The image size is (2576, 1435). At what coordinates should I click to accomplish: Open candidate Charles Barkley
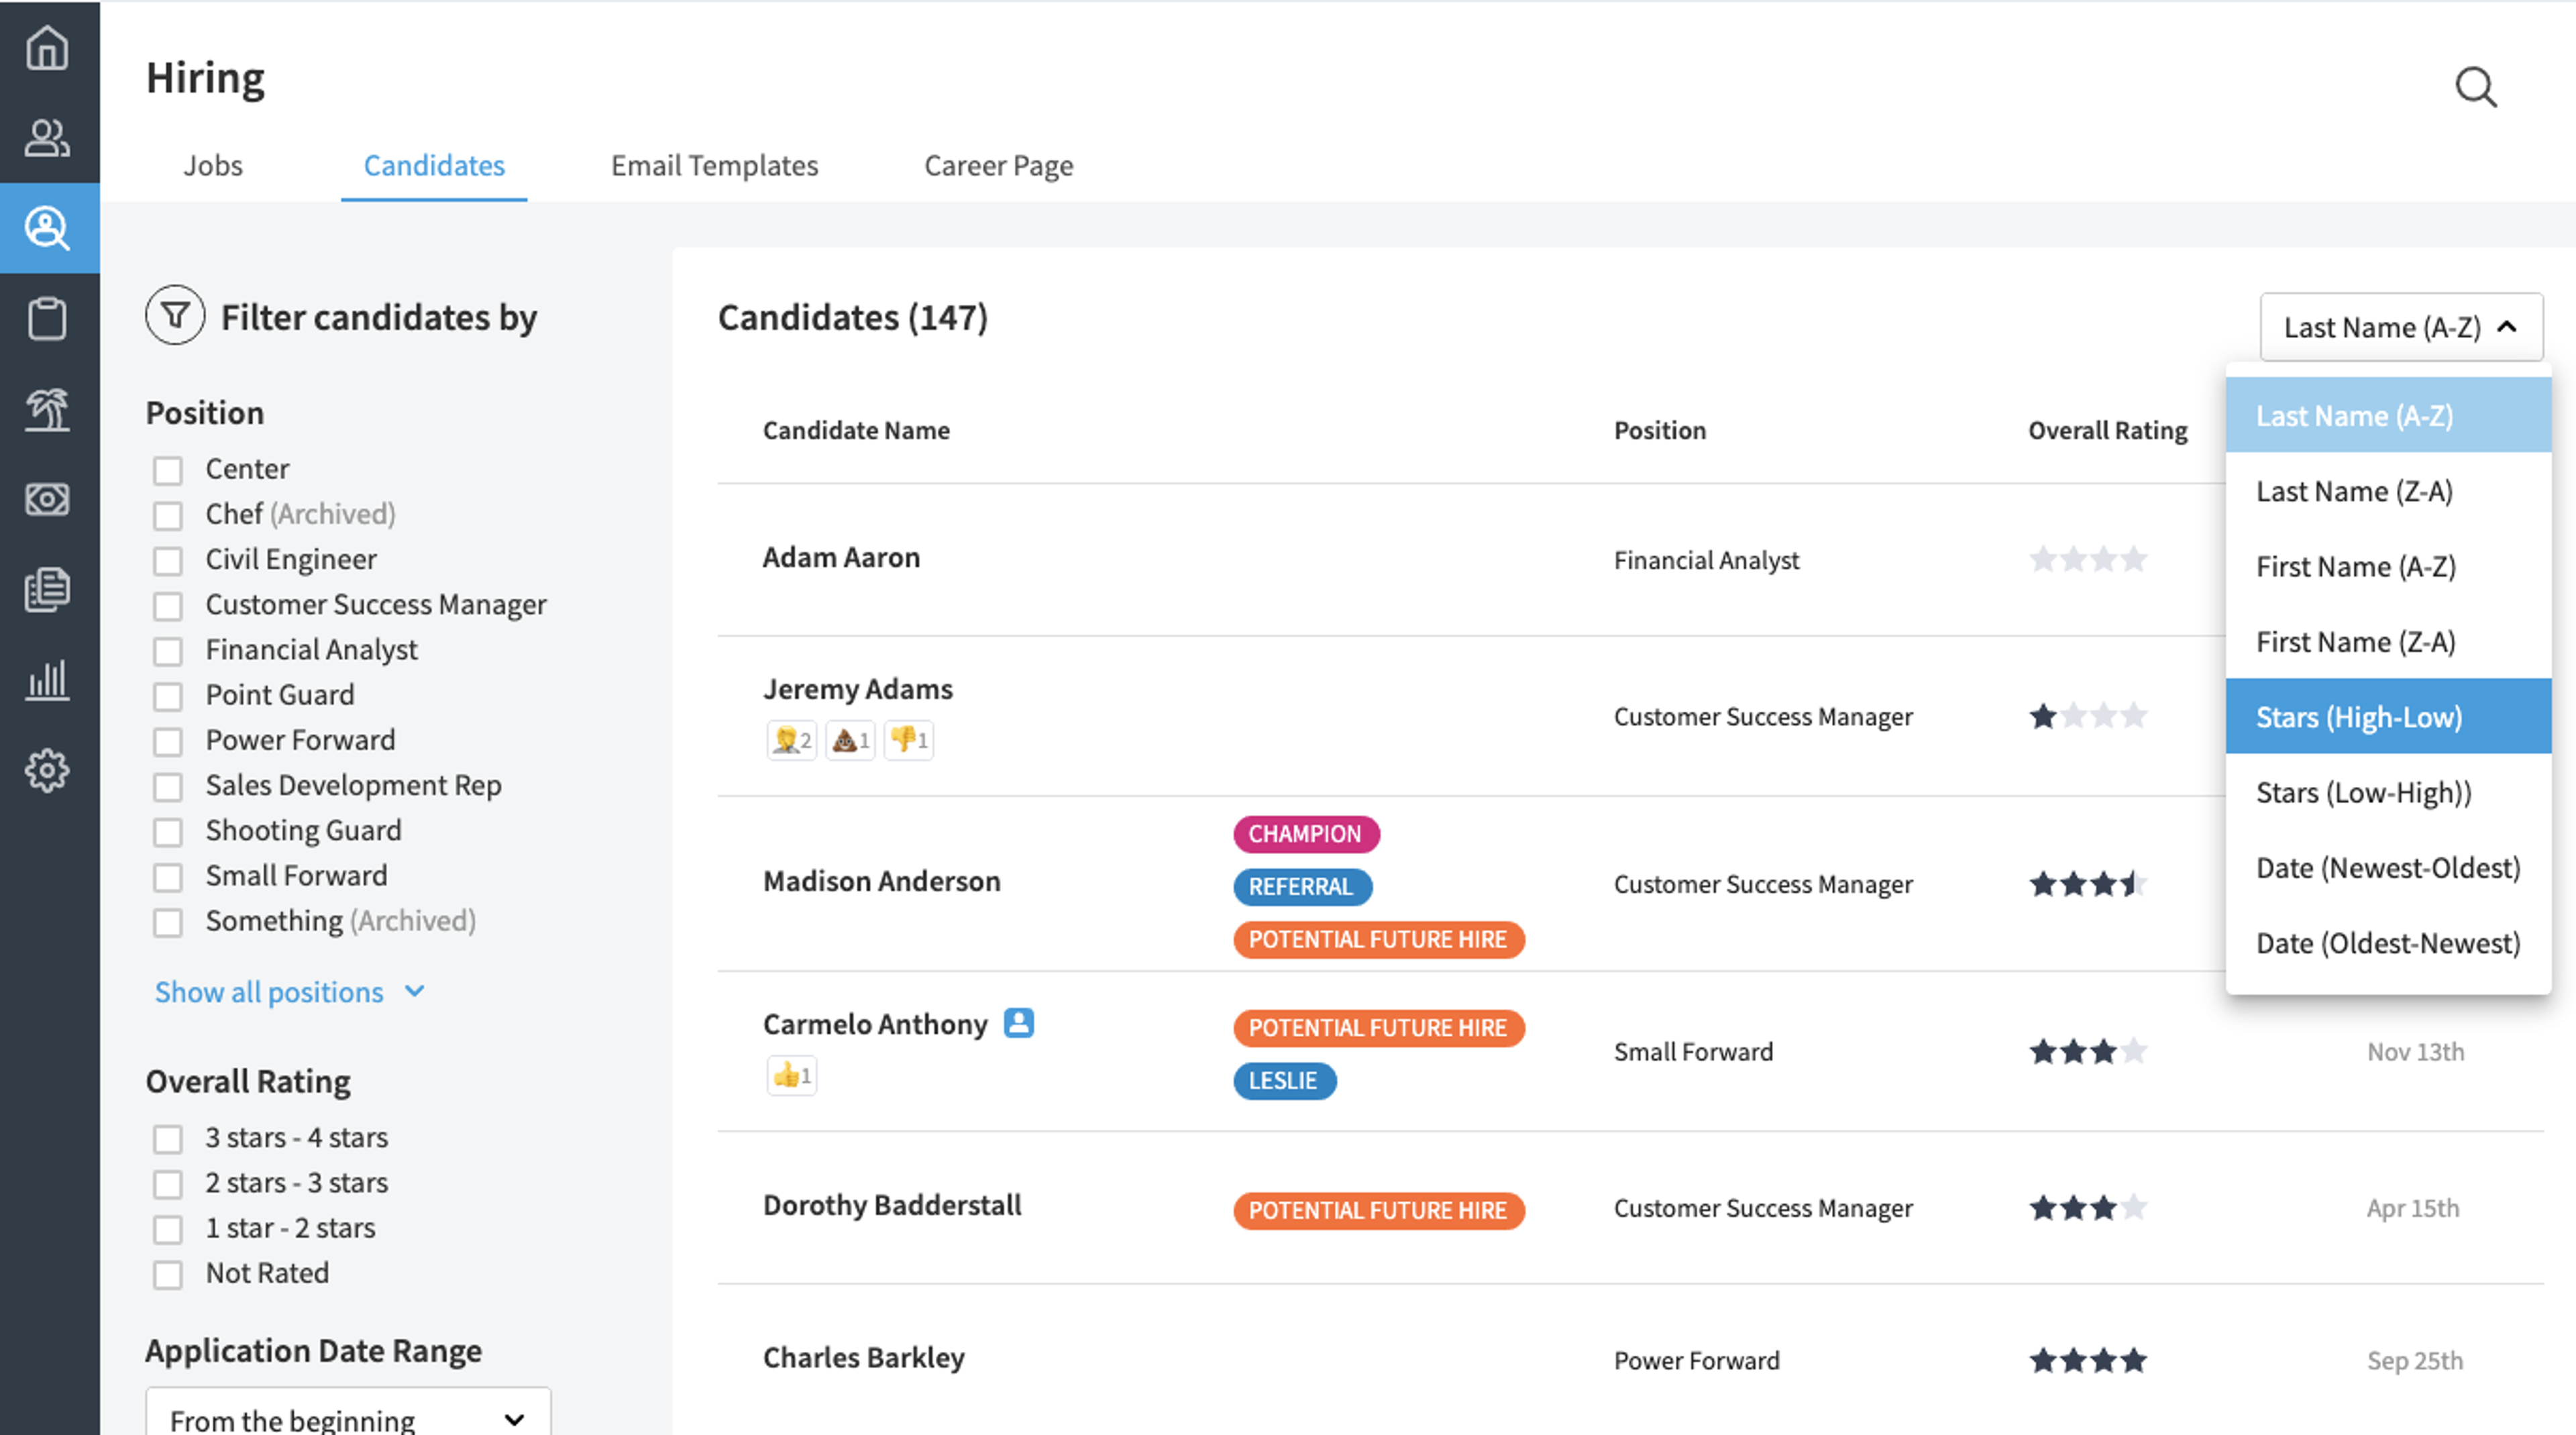click(x=864, y=1357)
